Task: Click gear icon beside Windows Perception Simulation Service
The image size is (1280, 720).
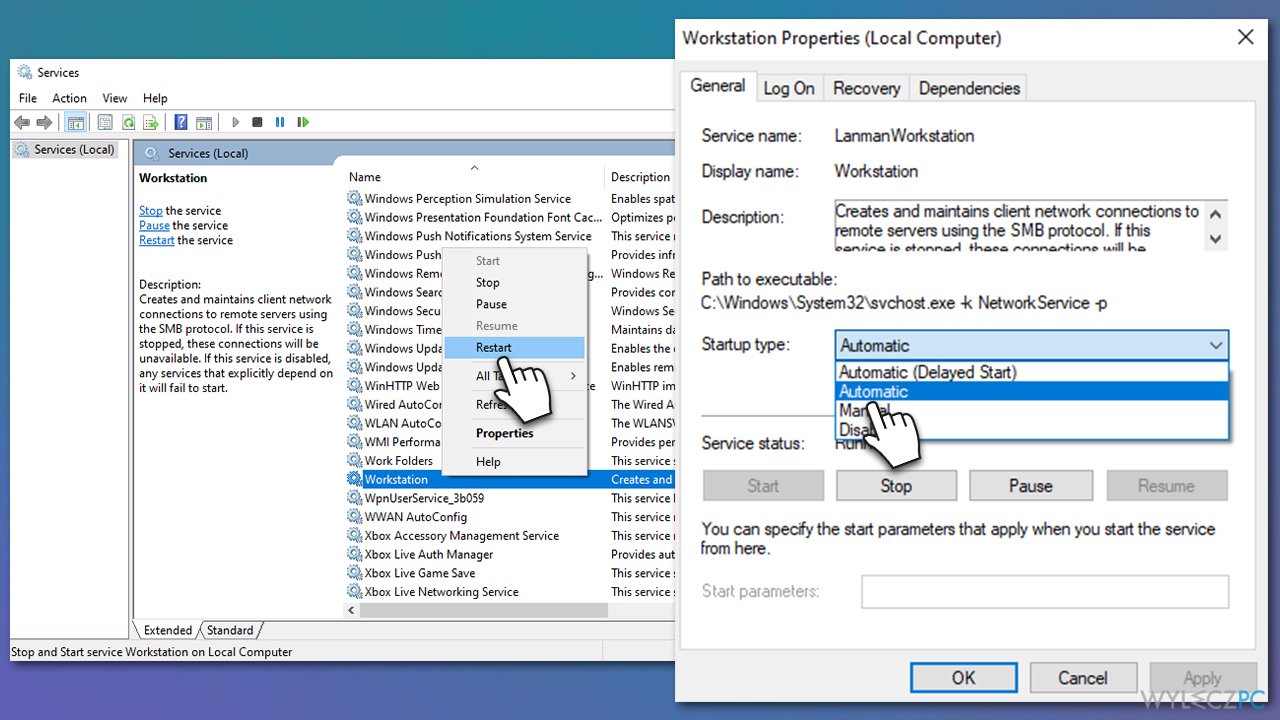Action: click(355, 198)
